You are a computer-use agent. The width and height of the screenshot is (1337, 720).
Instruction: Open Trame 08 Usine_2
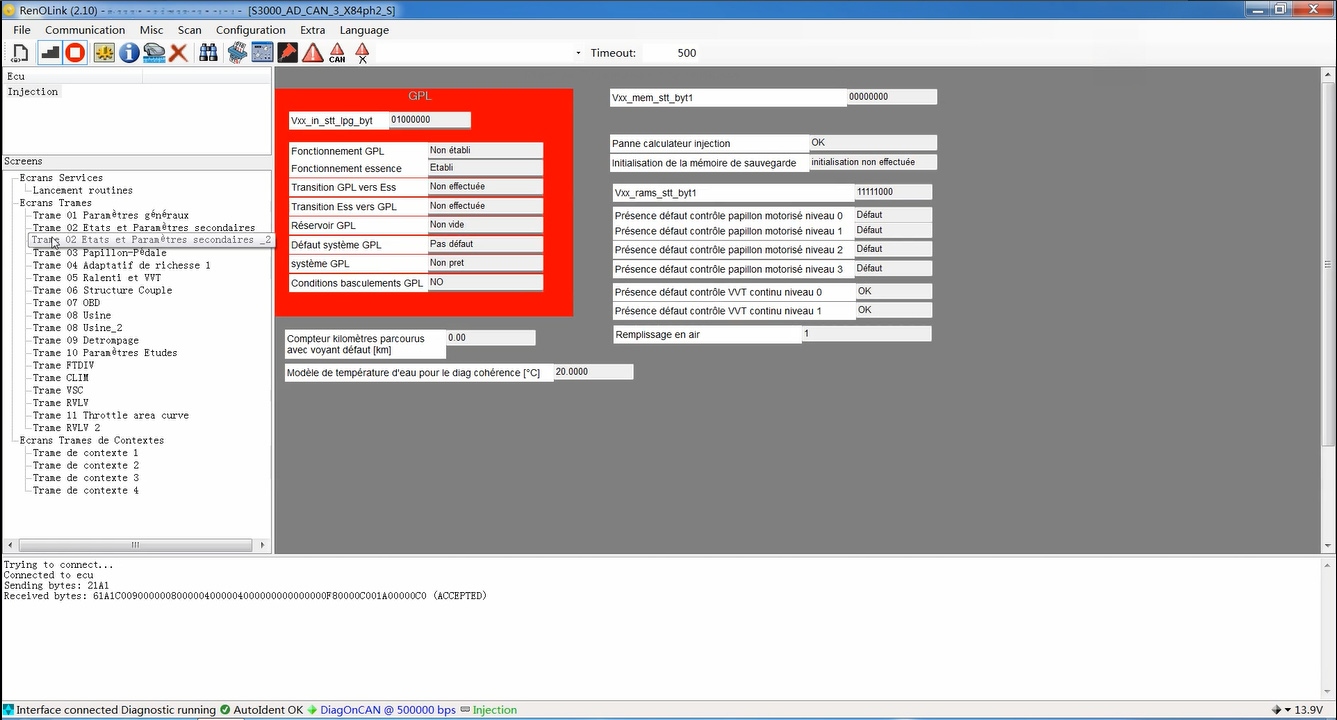(78, 328)
